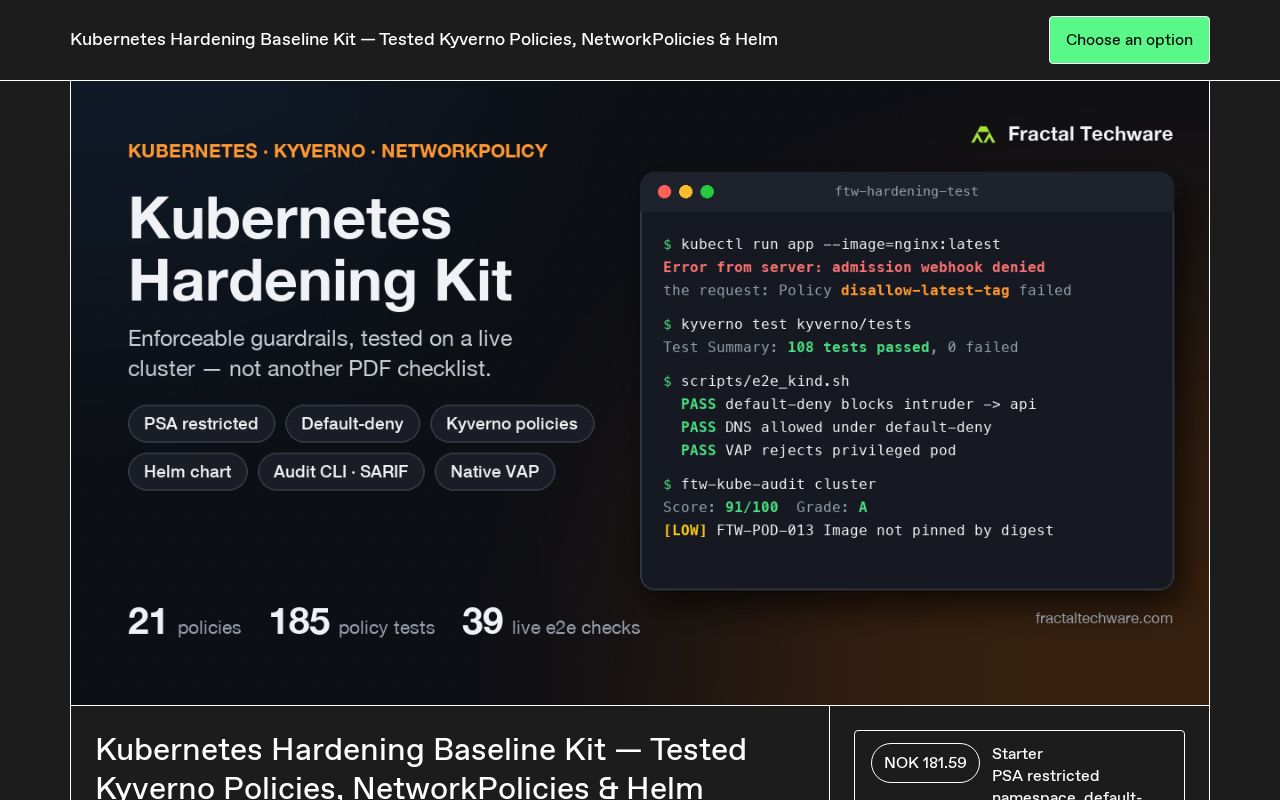Click the "PSA restricted" pill

point(201,424)
